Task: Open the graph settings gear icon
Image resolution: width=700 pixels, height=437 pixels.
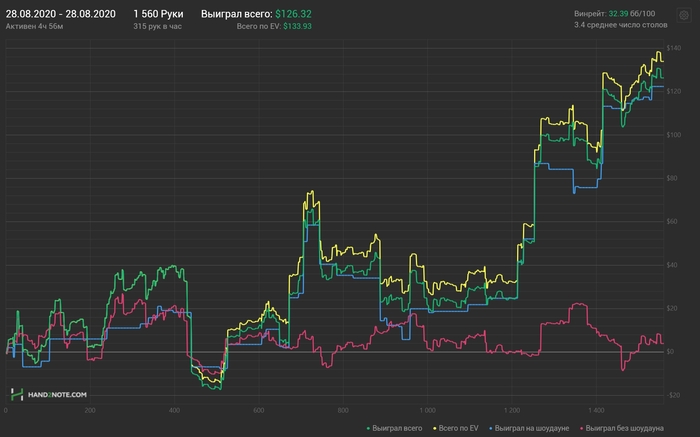Action: coord(683,15)
